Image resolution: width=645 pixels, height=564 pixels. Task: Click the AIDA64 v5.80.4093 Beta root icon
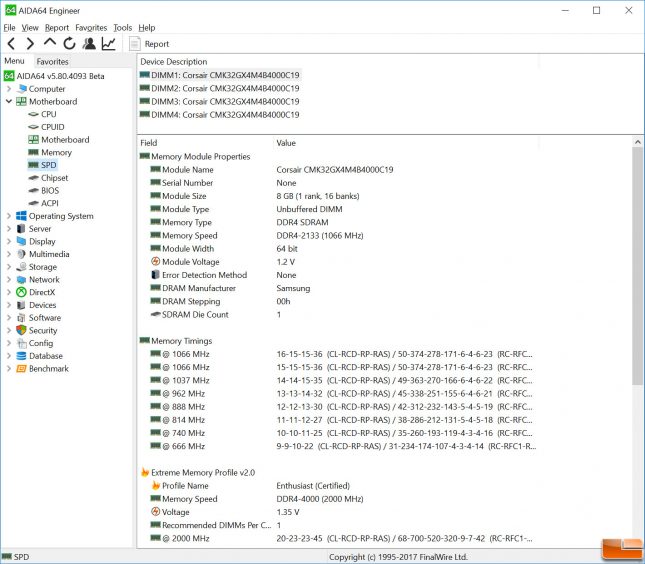9,76
